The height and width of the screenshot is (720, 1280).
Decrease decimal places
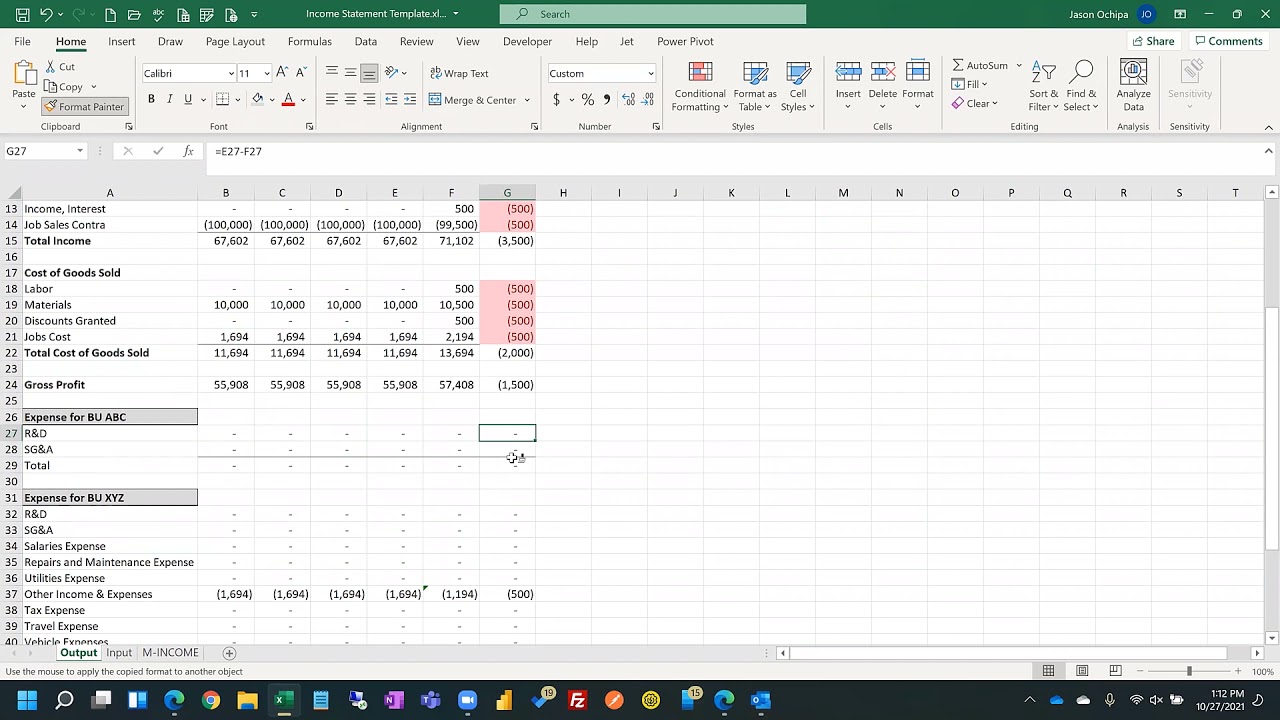pyautogui.click(x=649, y=99)
